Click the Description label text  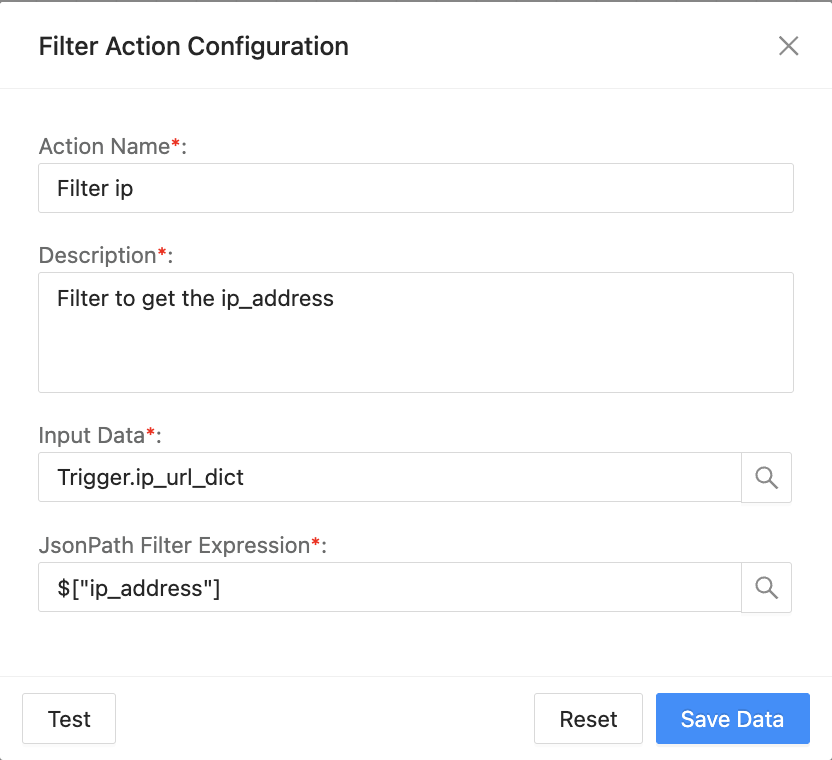coord(97,255)
